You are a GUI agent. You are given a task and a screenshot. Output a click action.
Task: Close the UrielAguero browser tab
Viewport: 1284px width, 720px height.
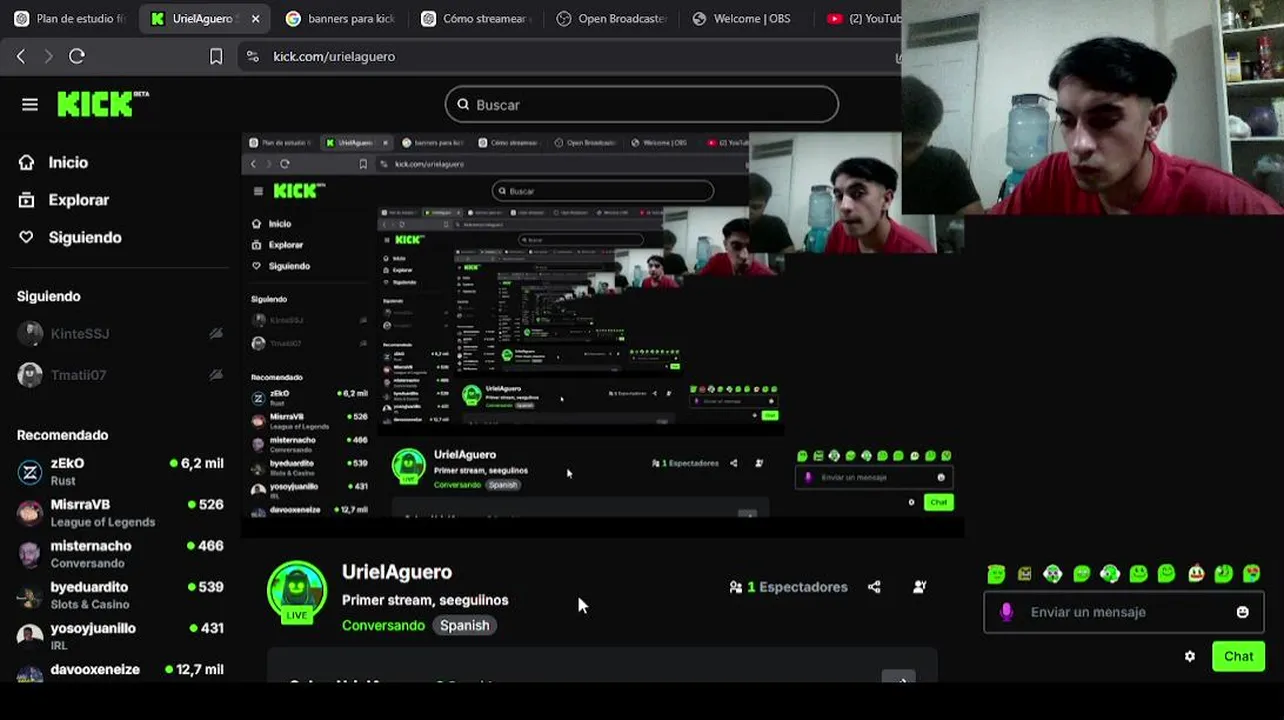tap(255, 18)
